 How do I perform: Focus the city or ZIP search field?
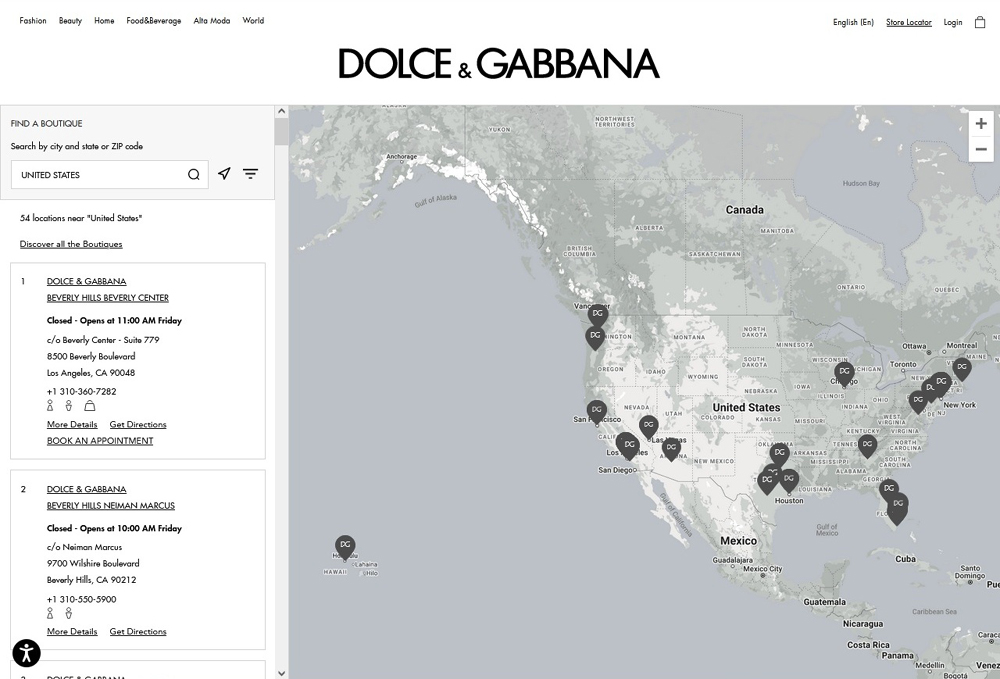100,175
